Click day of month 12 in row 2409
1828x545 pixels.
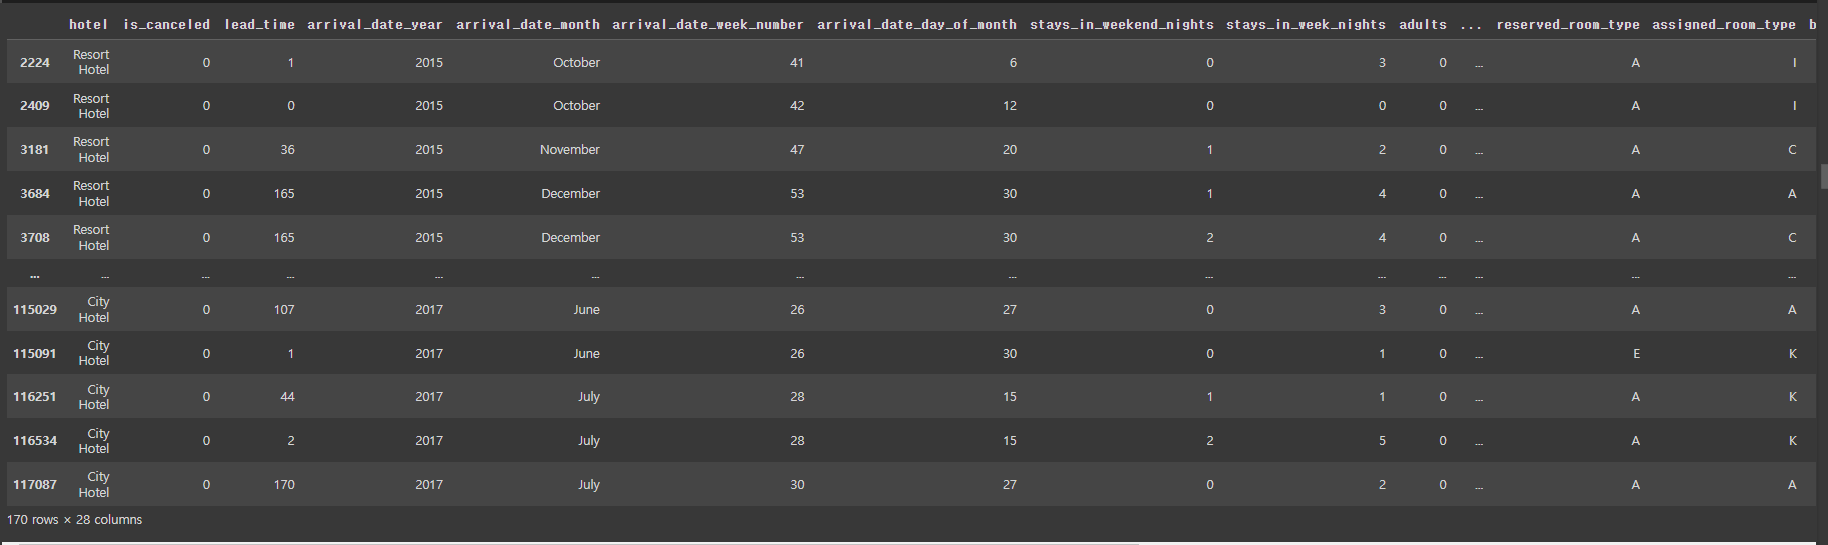(x=1010, y=105)
